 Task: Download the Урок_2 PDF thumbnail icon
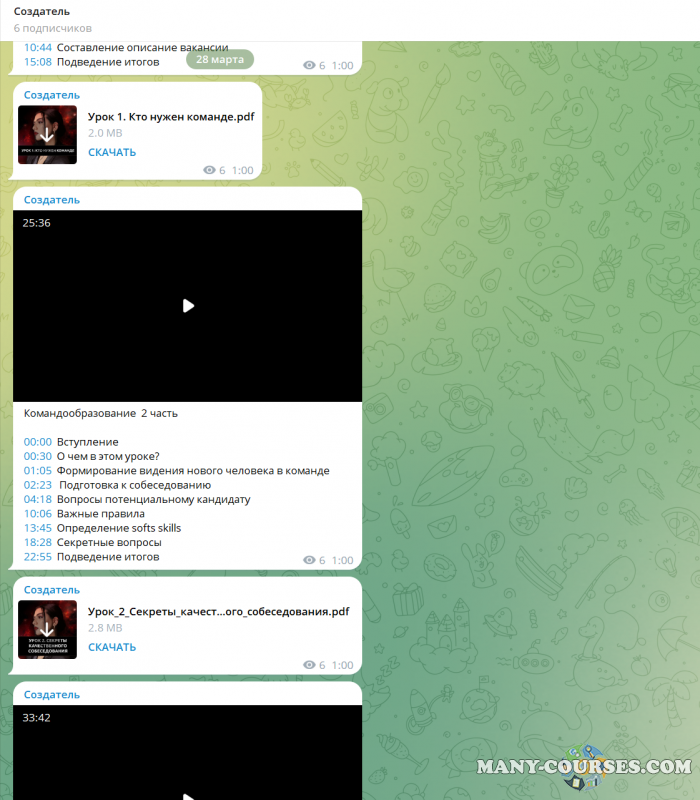(x=47, y=629)
